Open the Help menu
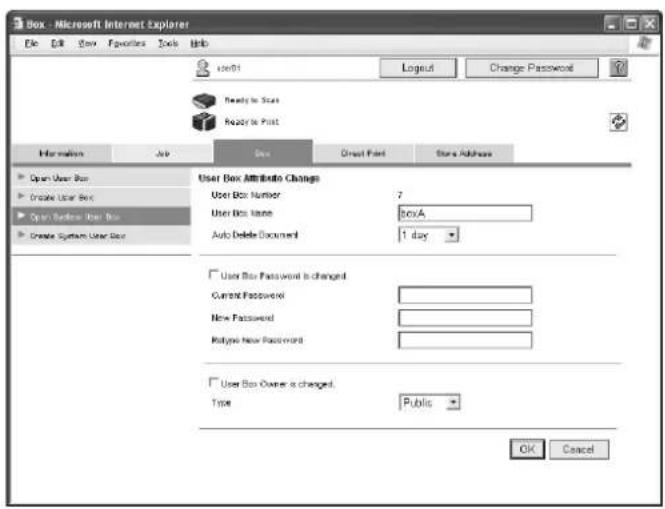Image resolution: width=665 pixels, height=509 pixels. point(199,43)
